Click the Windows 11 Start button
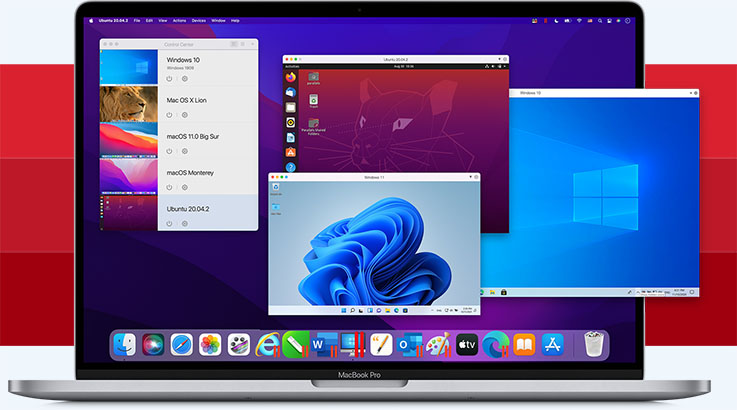The width and height of the screenshot is (737, 410). tap(342, 311)
